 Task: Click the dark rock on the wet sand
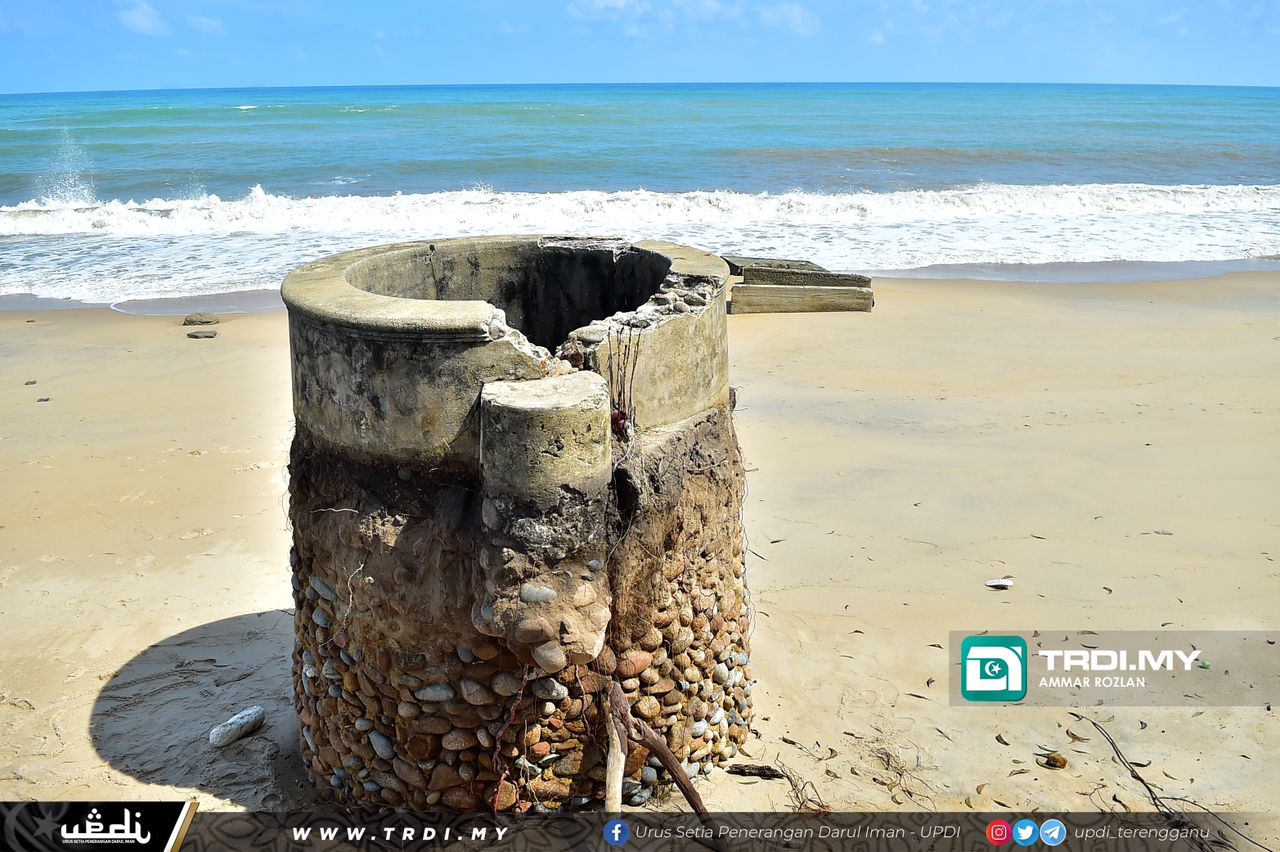tap(200, 319)
